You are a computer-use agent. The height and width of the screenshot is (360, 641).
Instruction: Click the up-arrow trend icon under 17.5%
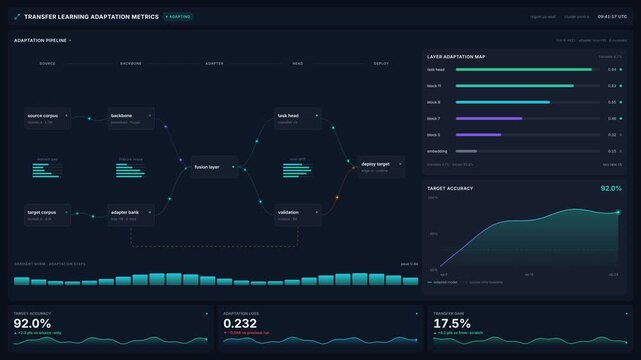(435, 333)
